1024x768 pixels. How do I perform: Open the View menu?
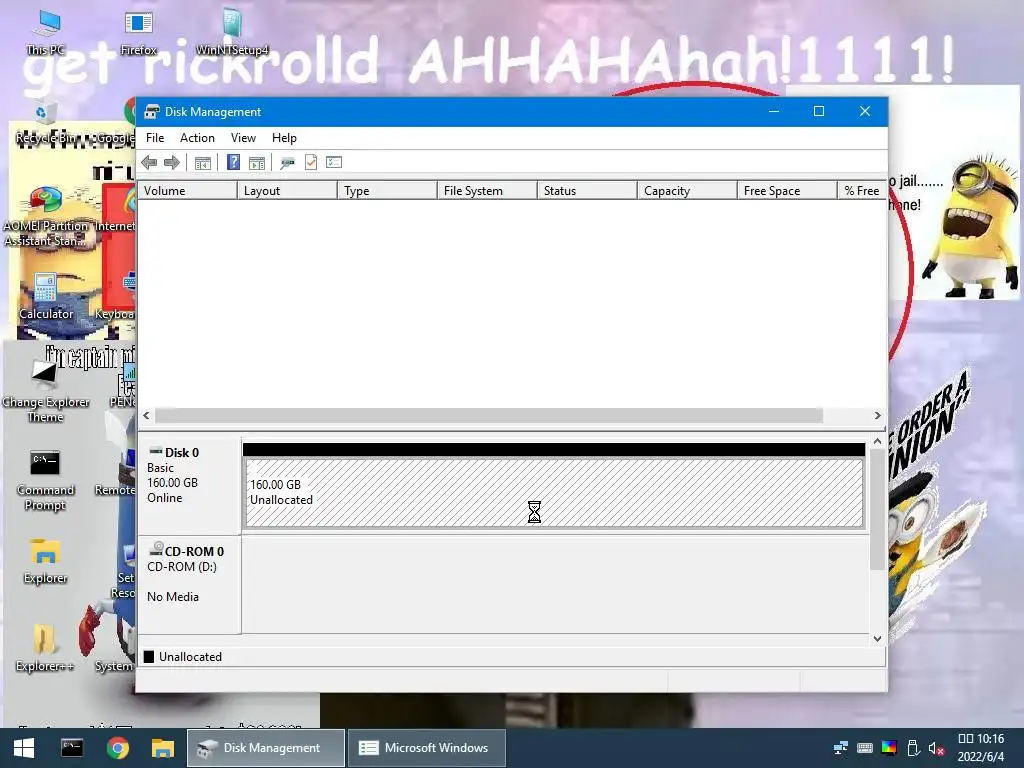pyautogui.click(x=243, y=138)
